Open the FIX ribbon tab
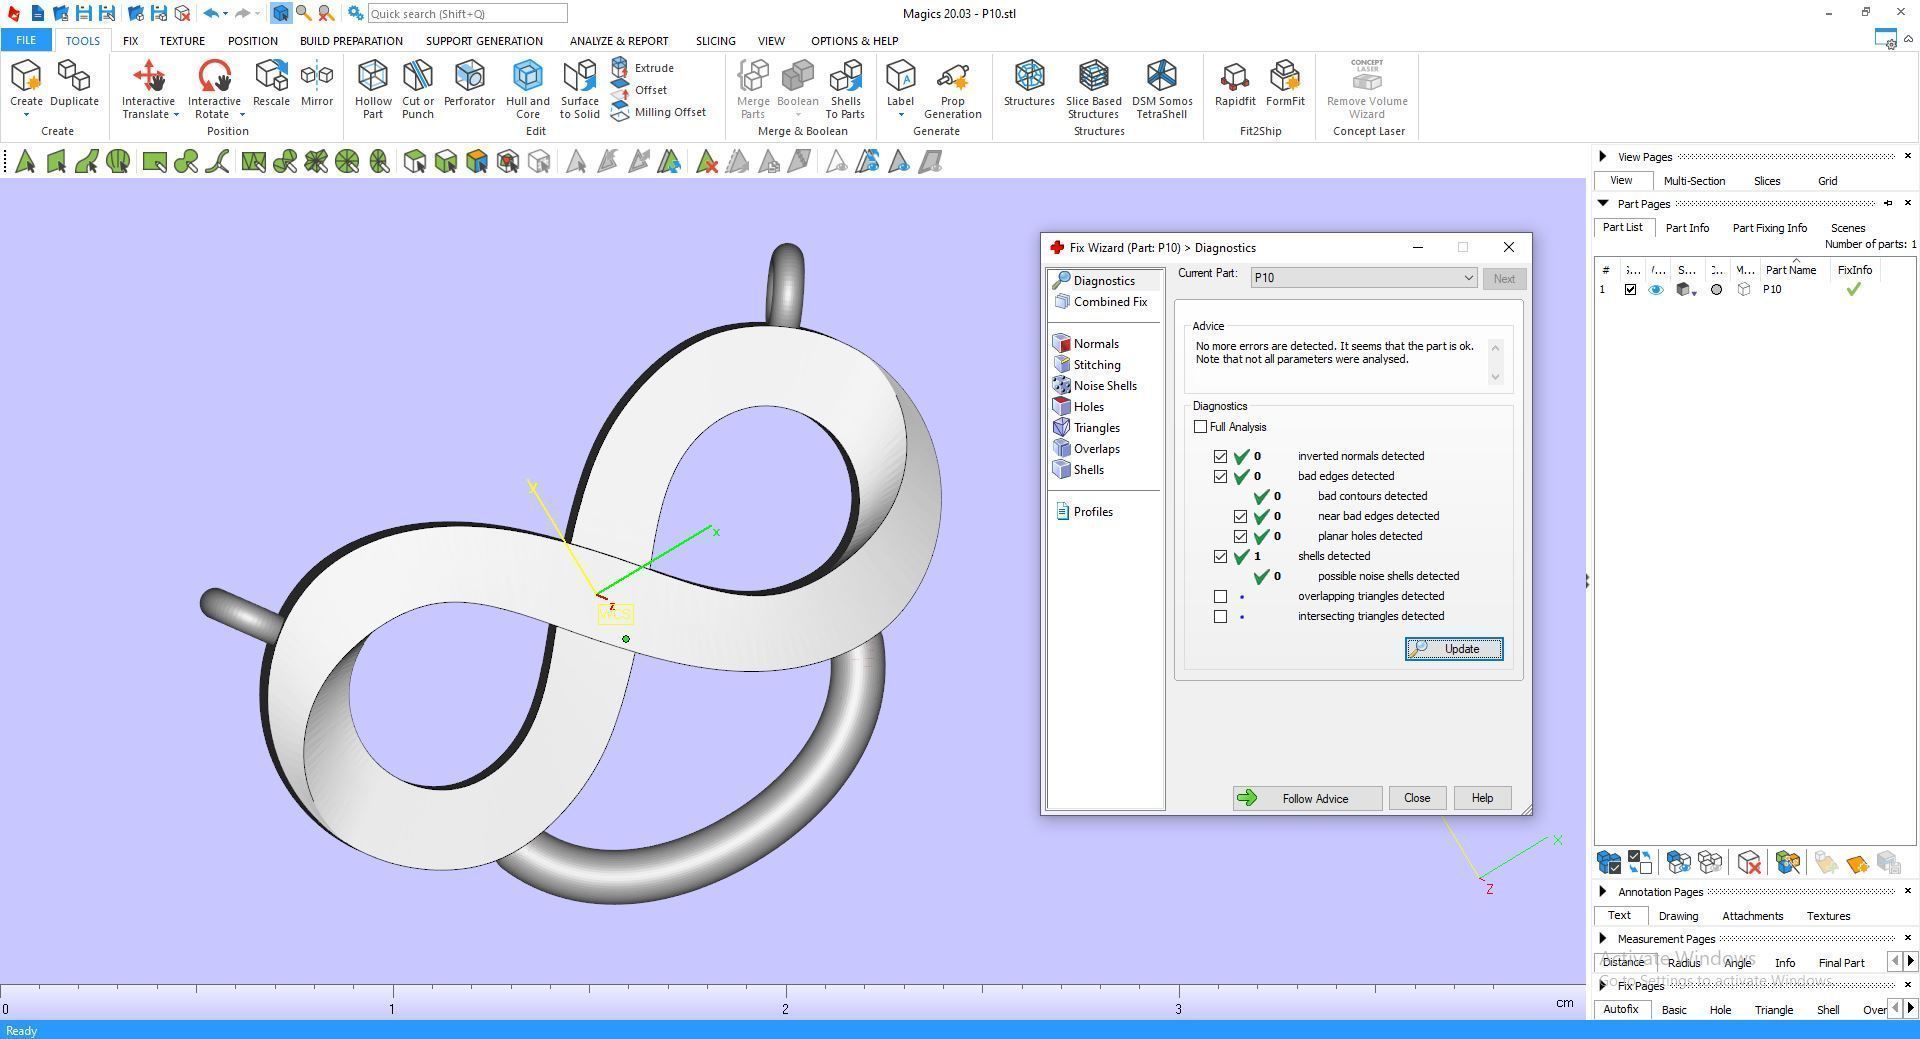Screen dimensions: 1920x1039 130,41
